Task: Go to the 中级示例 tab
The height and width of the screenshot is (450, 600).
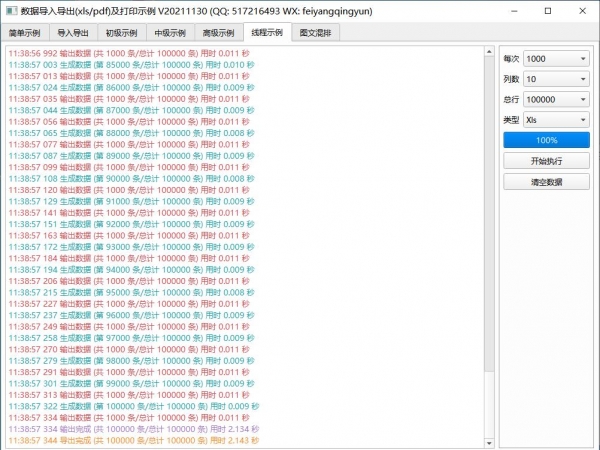Action: [171, 33]
